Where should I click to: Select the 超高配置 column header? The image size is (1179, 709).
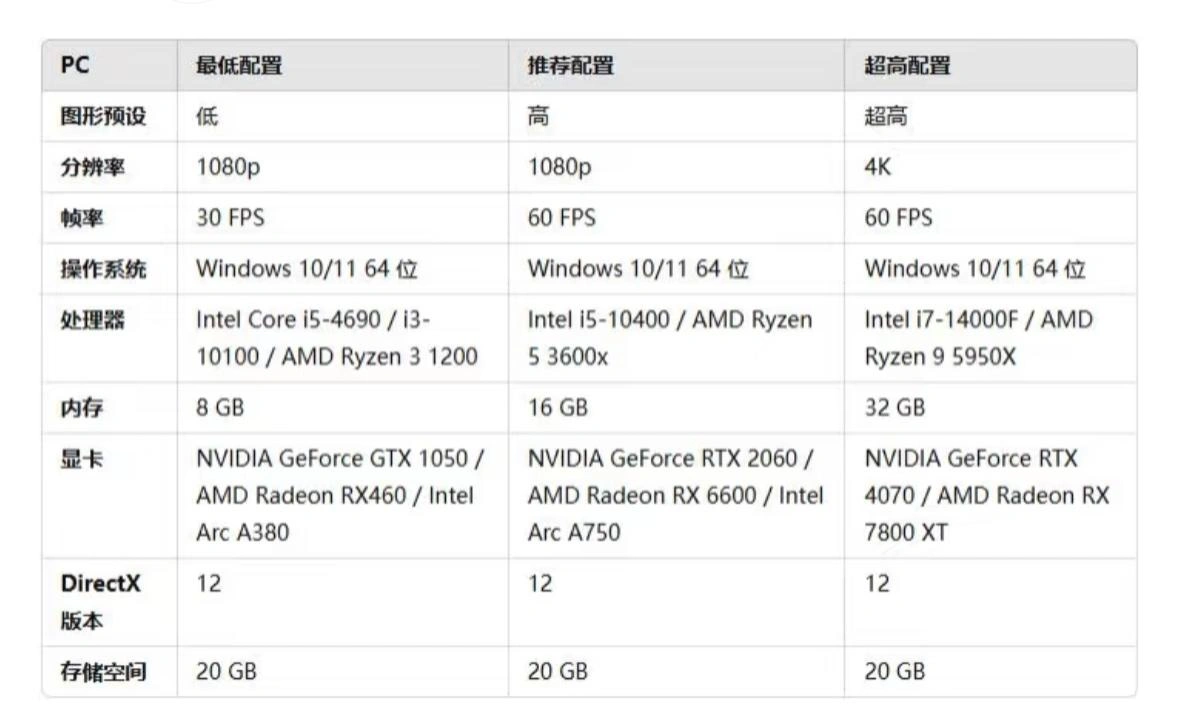(907, 66)
